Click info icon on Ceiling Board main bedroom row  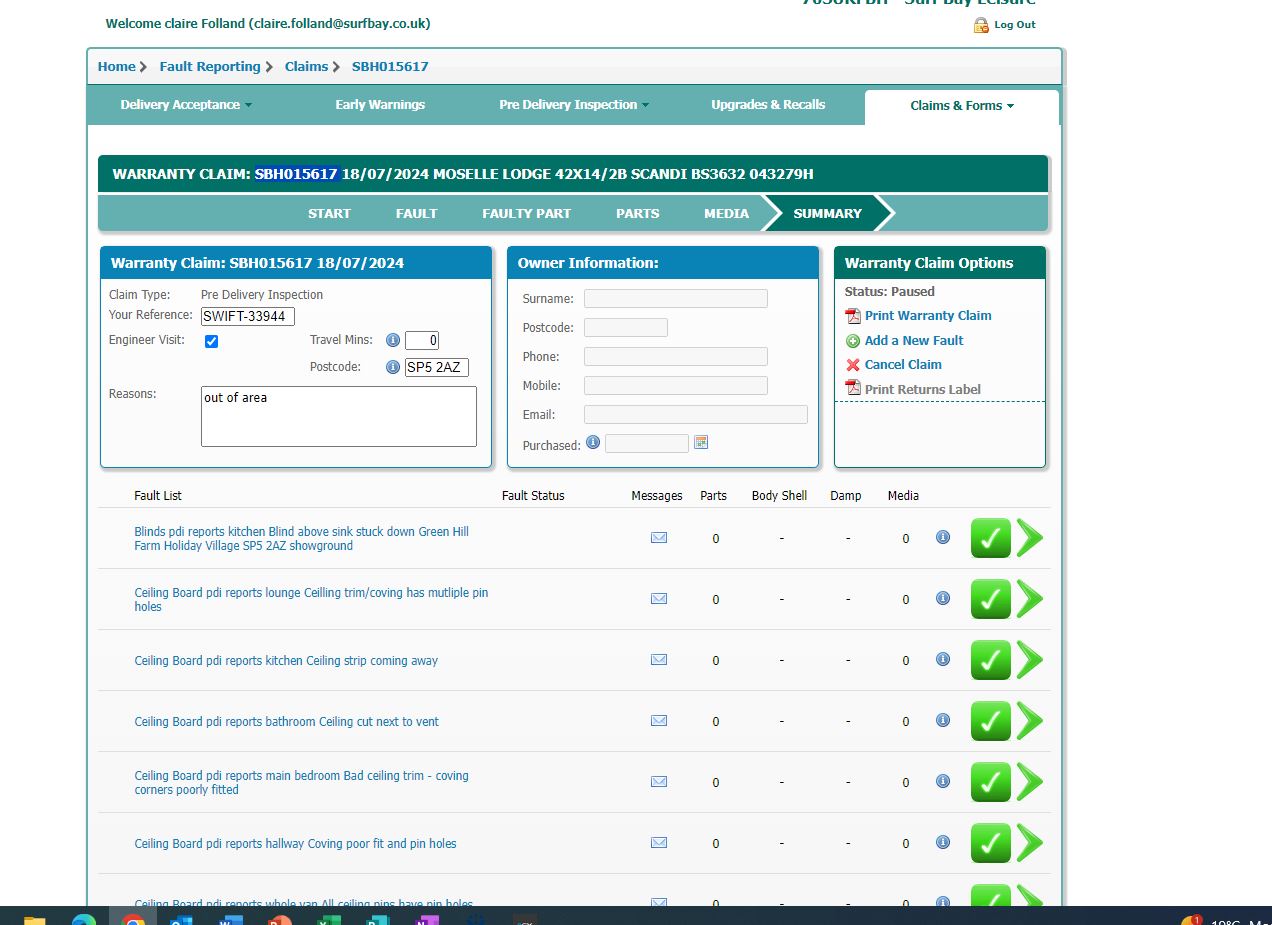[942, 781]
